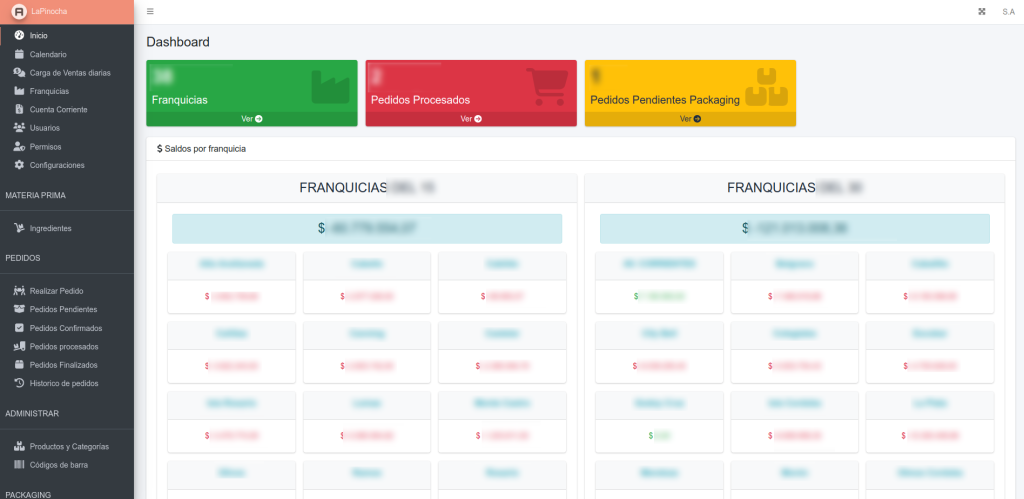1024x499 pixels.
Task: Click the fullscreen expand icon
Action: point(982,12)
